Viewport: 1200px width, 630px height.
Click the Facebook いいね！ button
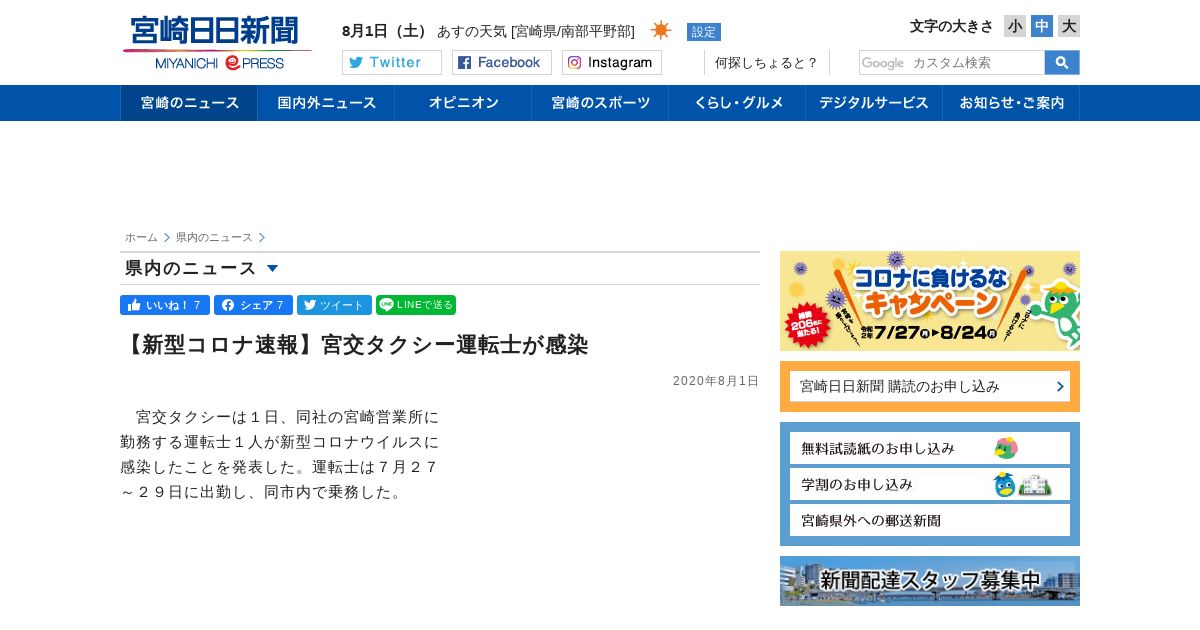pyautogui.click(x=165, y=305)
